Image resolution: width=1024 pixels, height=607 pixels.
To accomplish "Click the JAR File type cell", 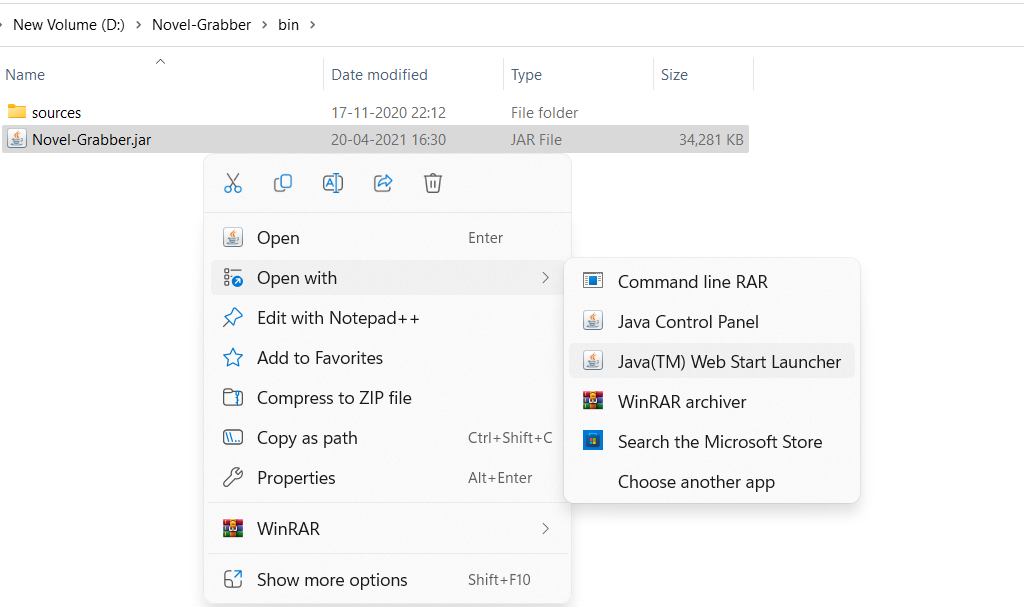I will [536, 140].
